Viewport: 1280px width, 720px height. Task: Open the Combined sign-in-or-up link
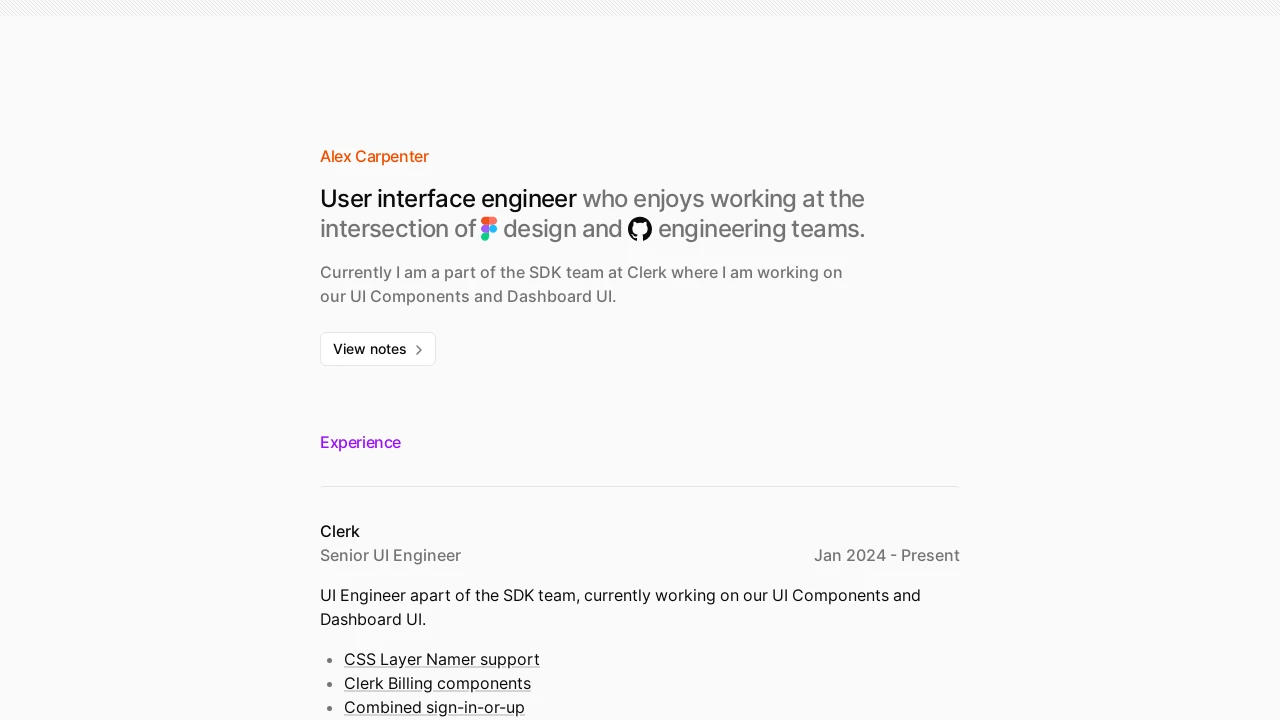(x=434, y=707)
